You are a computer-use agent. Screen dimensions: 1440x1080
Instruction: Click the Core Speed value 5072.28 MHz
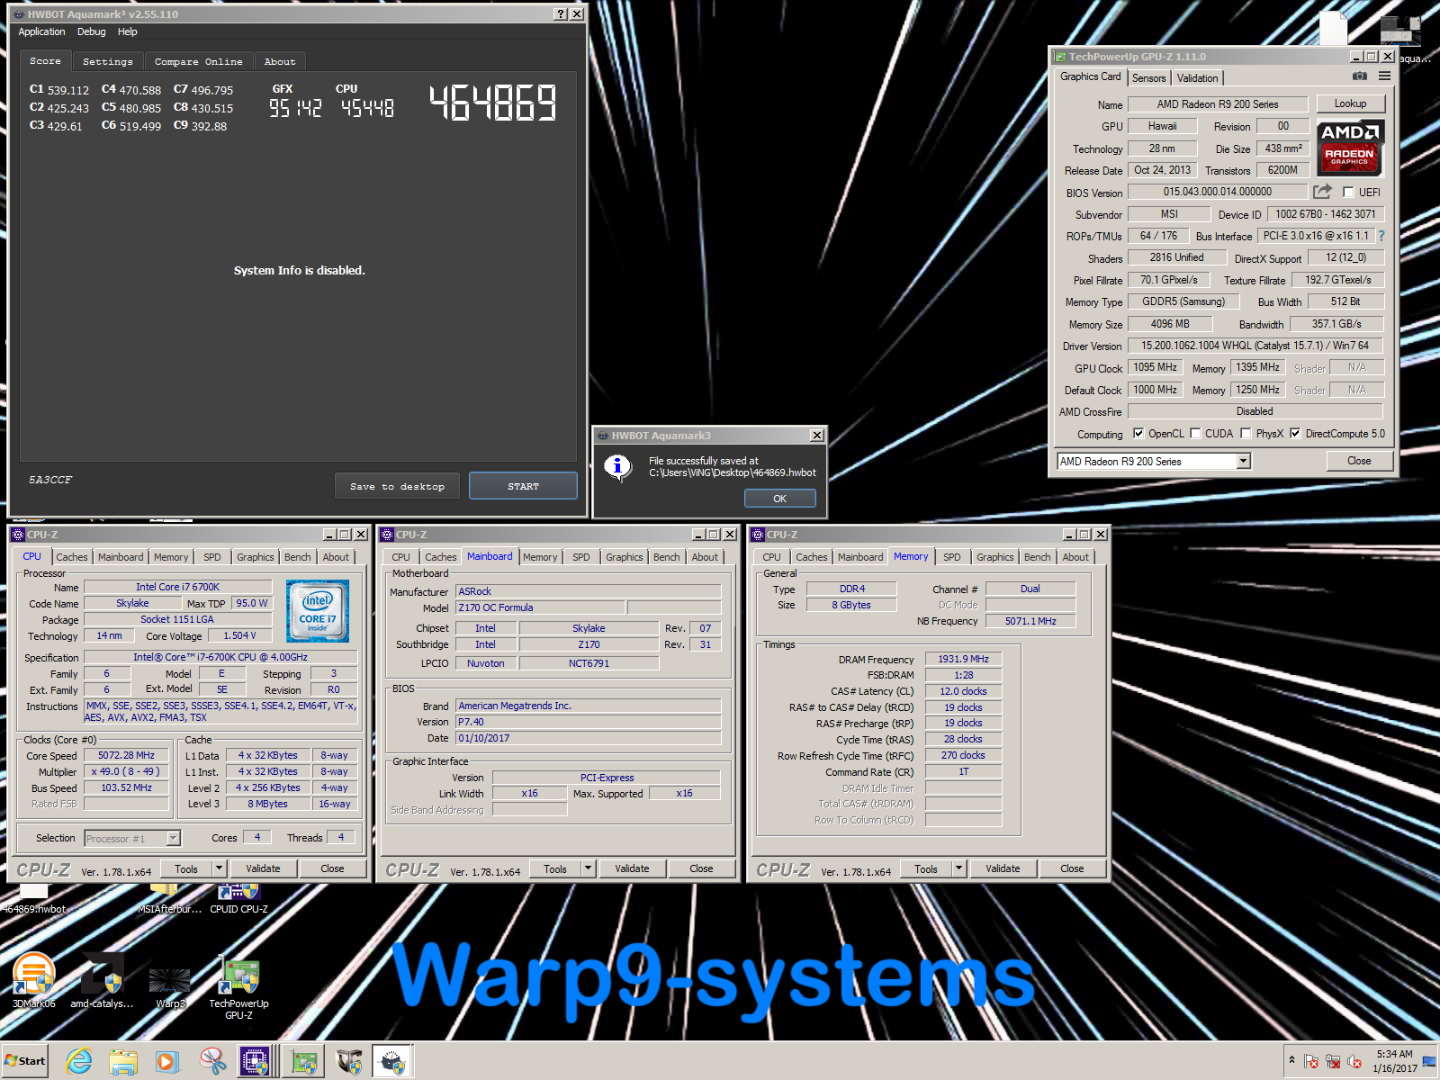pyautogui.click(x=126, y=755)
